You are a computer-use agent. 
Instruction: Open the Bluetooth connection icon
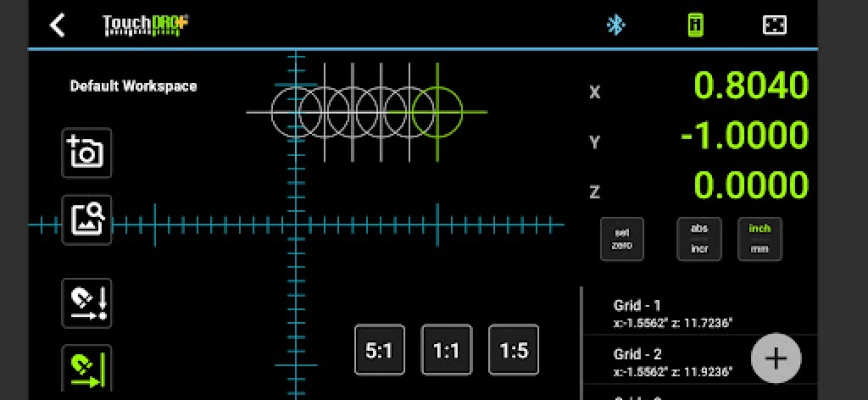(617, 25)
